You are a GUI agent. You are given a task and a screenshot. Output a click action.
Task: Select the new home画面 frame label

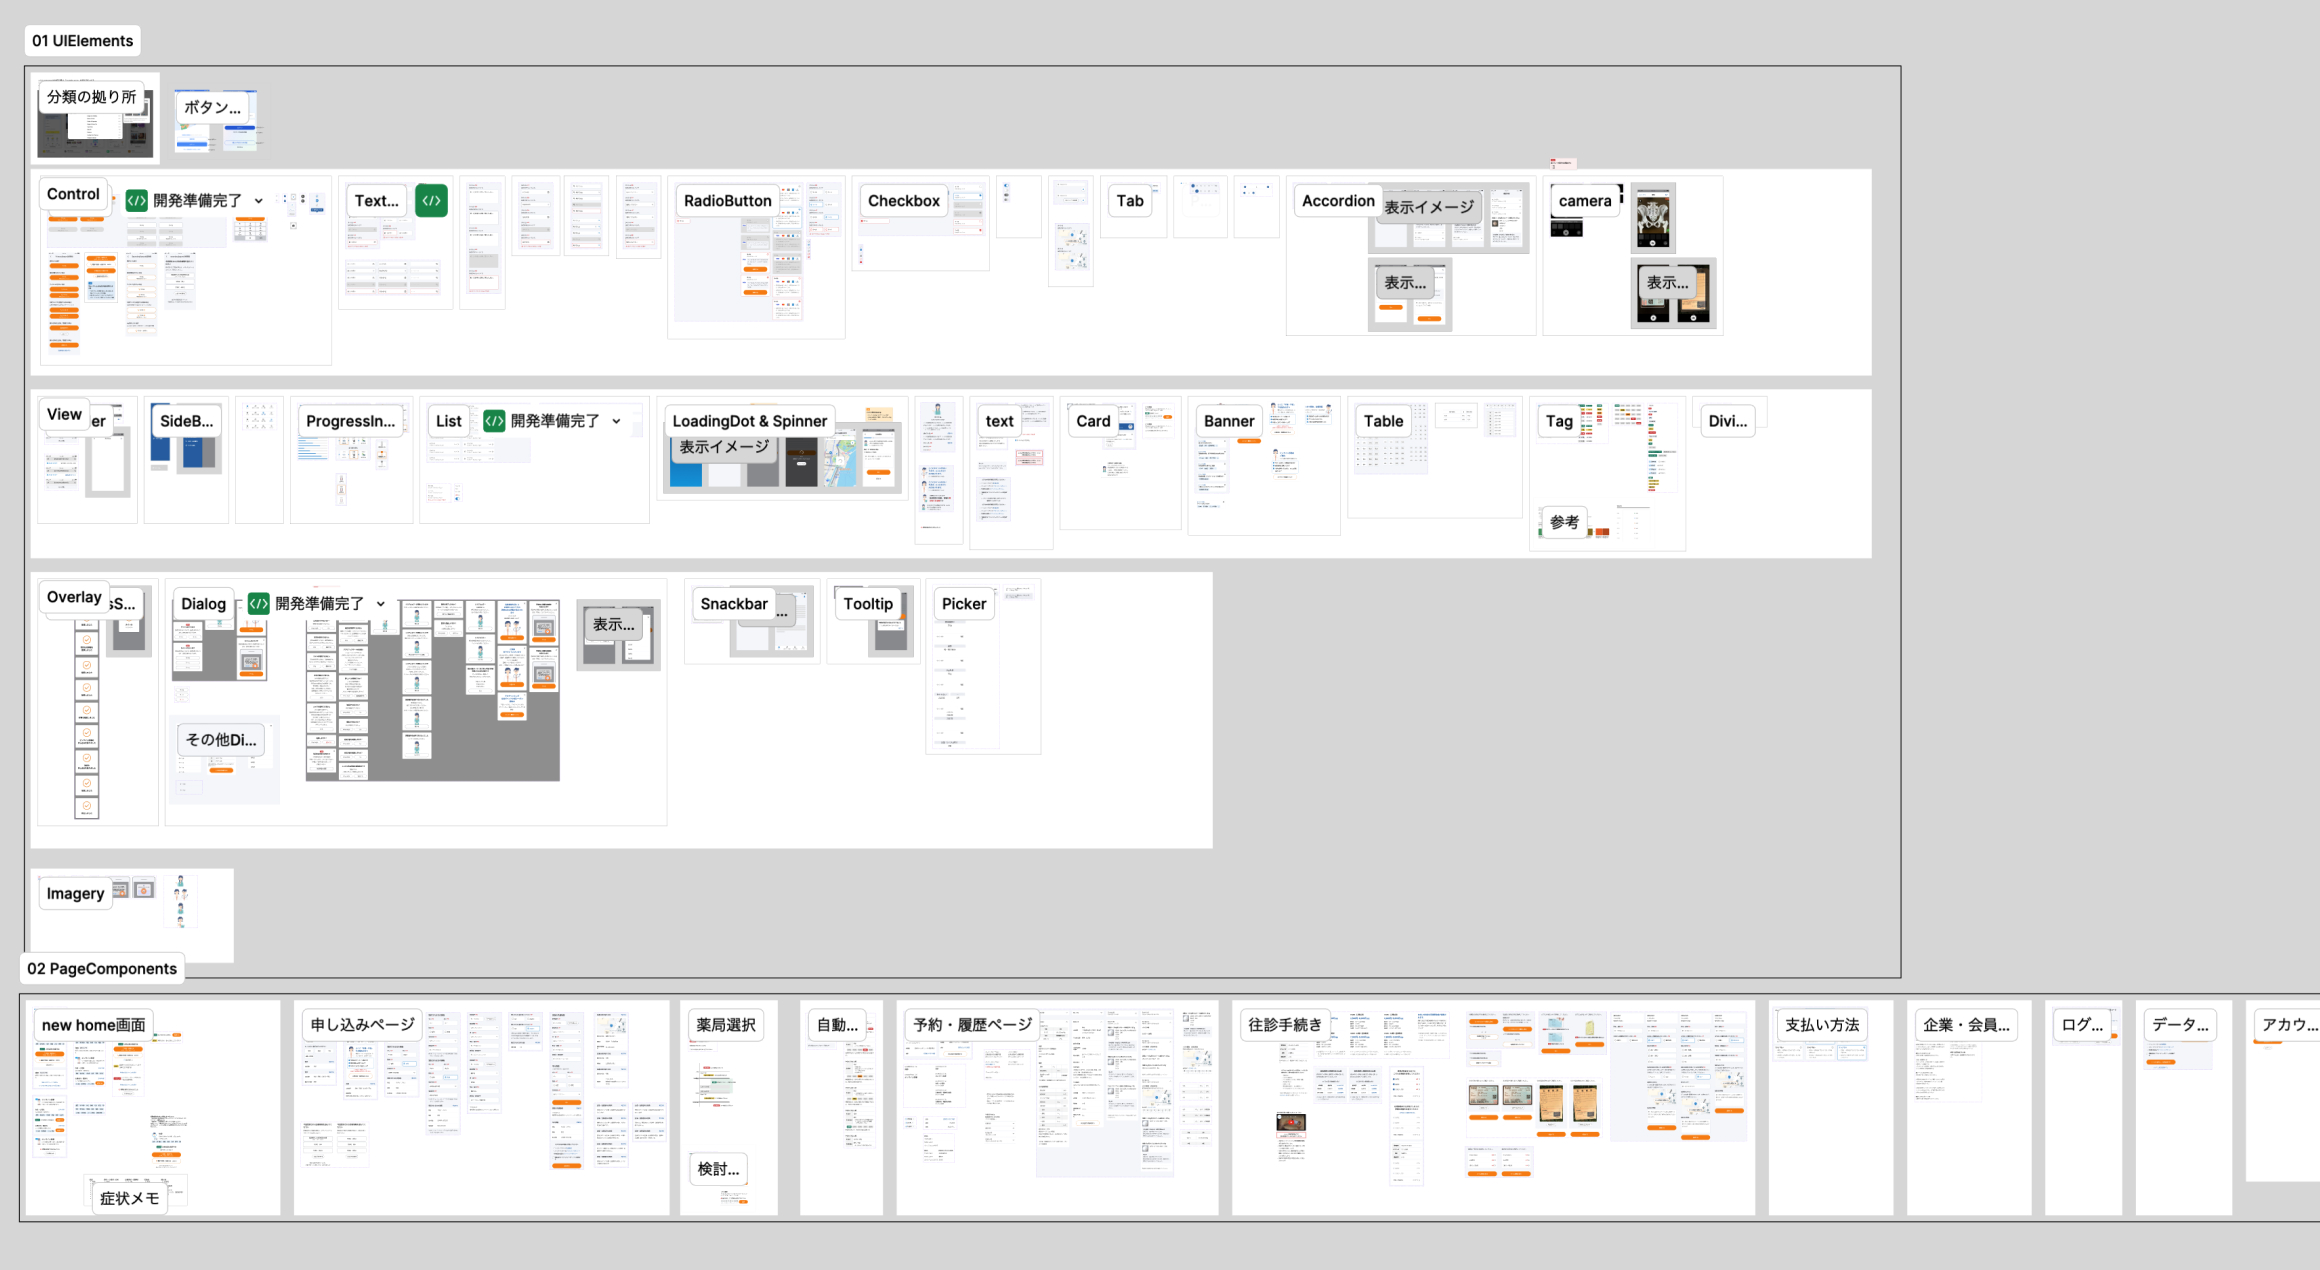pyautogui.click(x=92, y=1025)
